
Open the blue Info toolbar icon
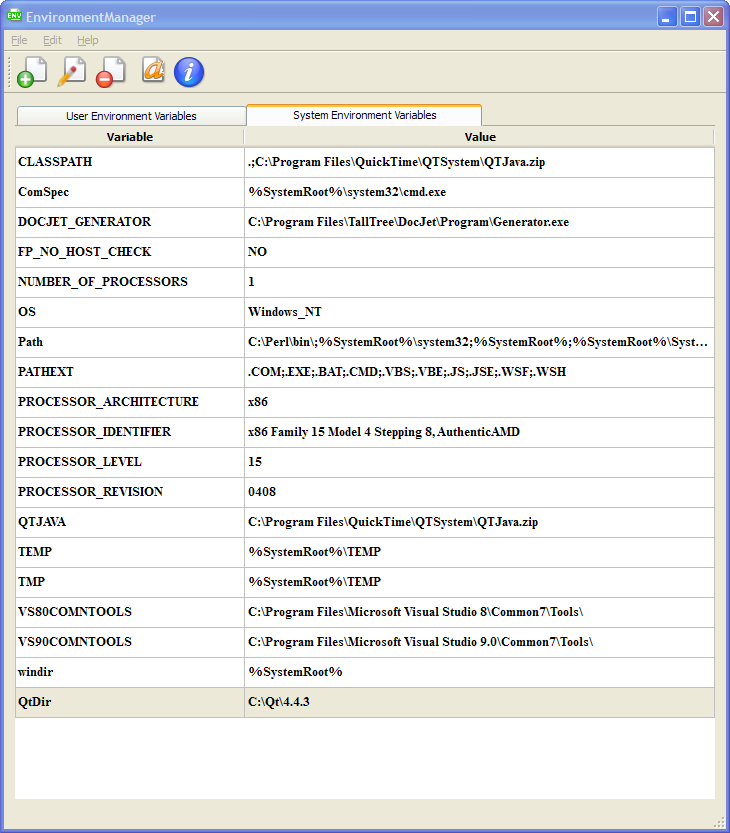click(x=189, y=72)
